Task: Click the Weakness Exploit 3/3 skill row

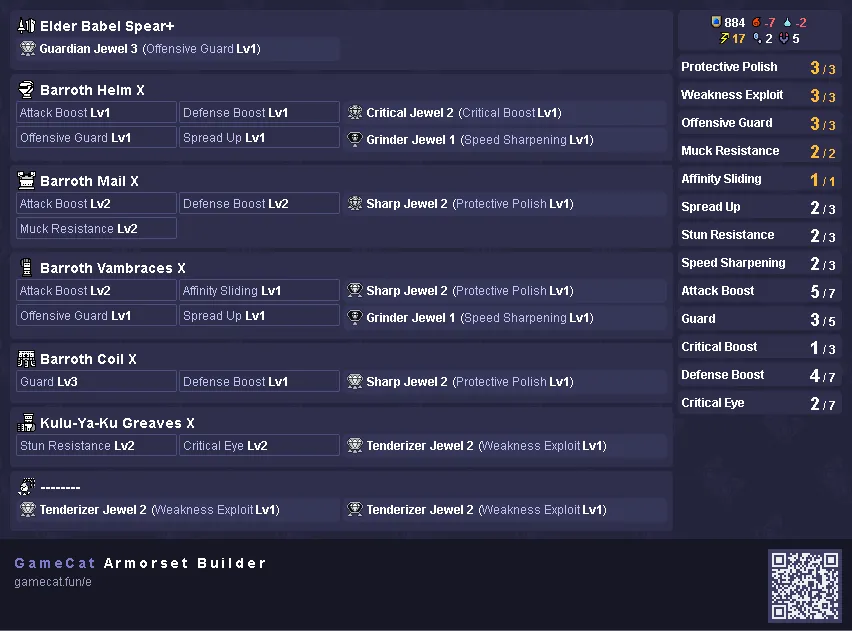Action: [759, 95]
